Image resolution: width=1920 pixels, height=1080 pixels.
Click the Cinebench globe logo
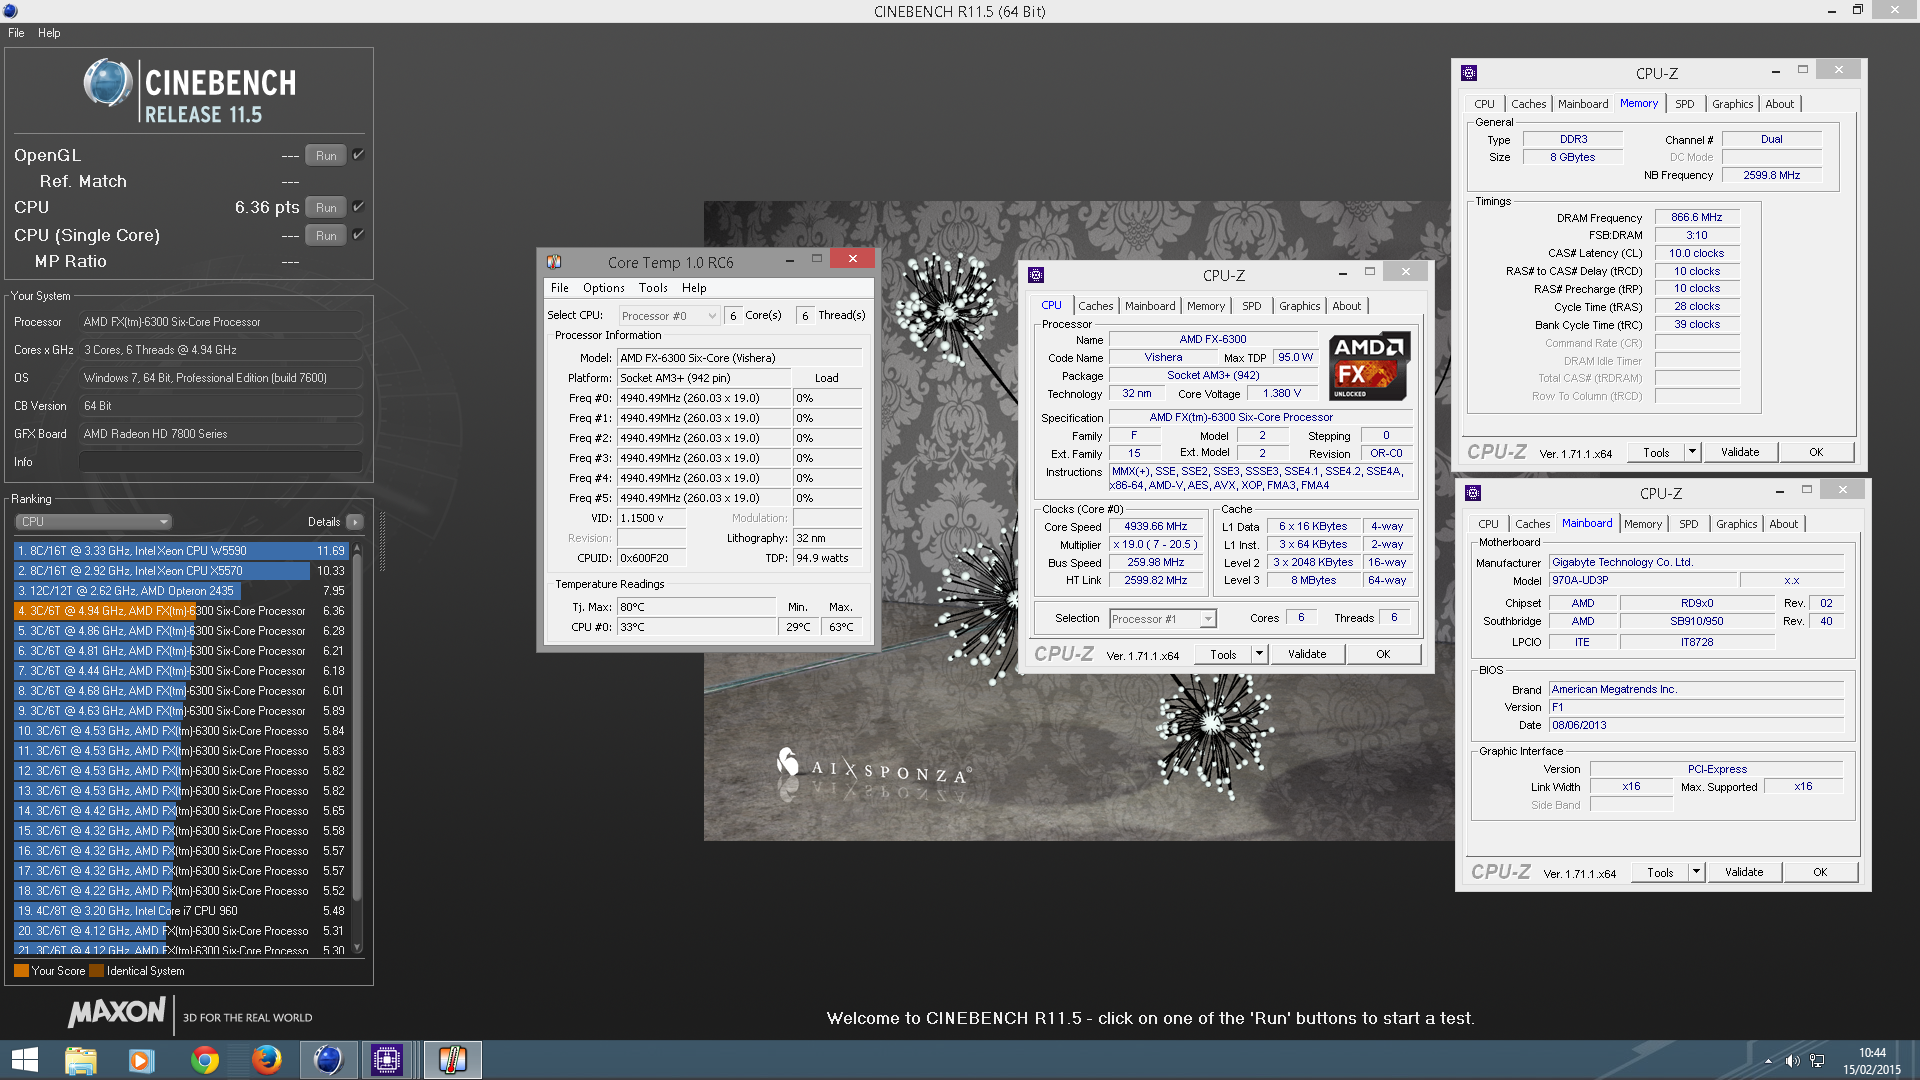pos(107,82)
